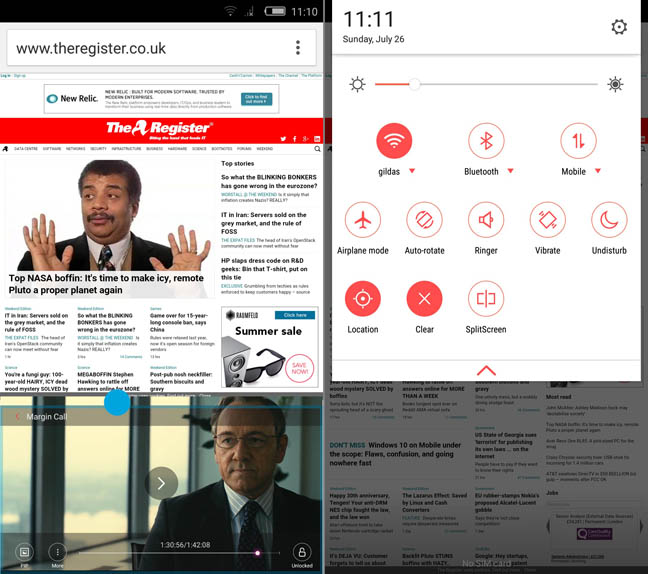Open Game over for 15-year console ban story

[x=179, y=322]
